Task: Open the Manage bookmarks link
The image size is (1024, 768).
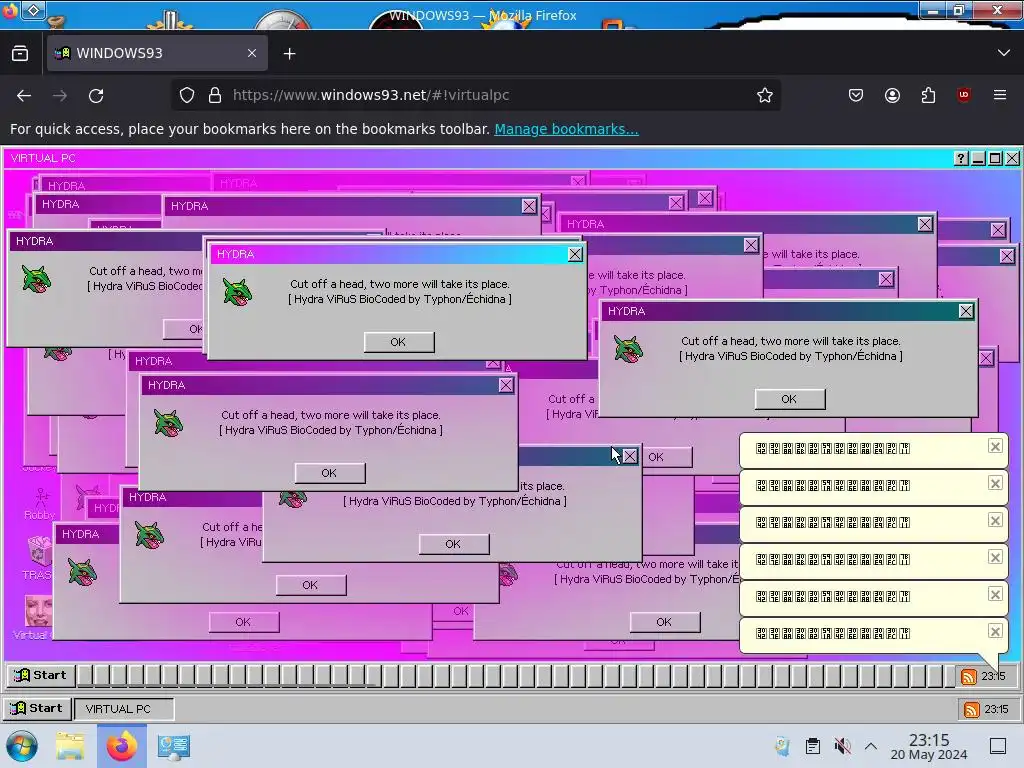Action: click(566, 129)
